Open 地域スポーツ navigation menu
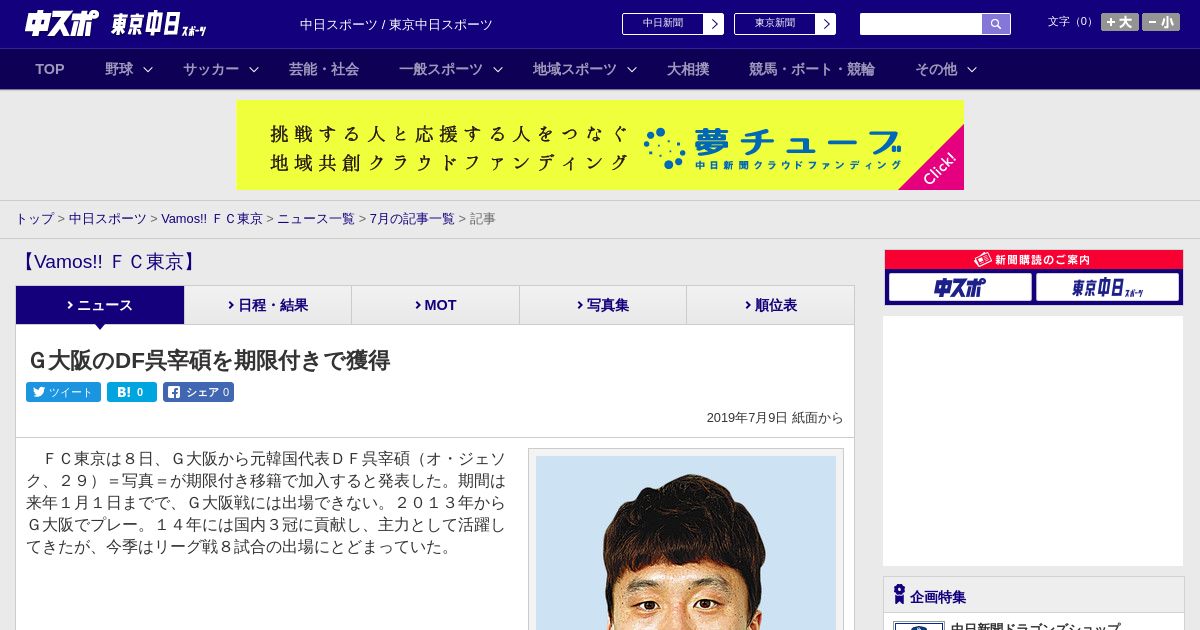 coord(575,69)
